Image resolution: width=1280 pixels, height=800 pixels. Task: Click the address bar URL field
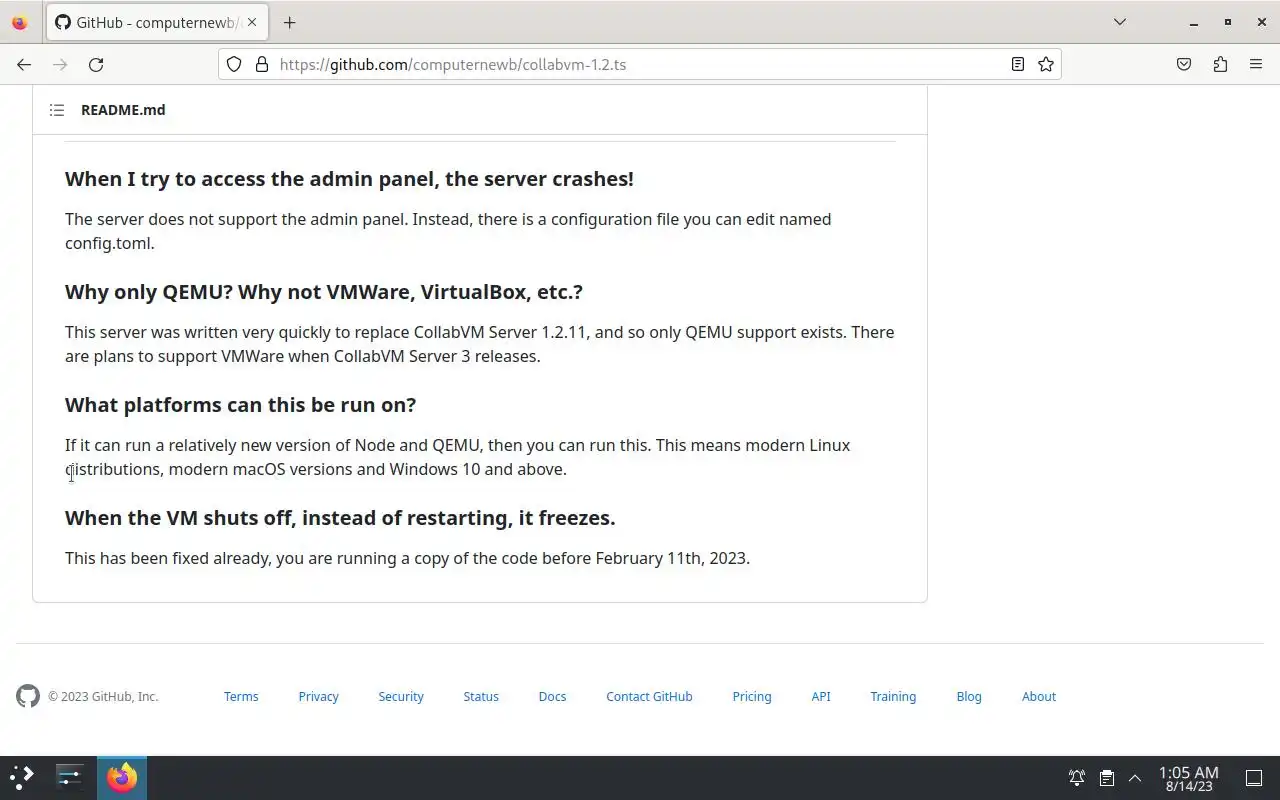[640, 64]
